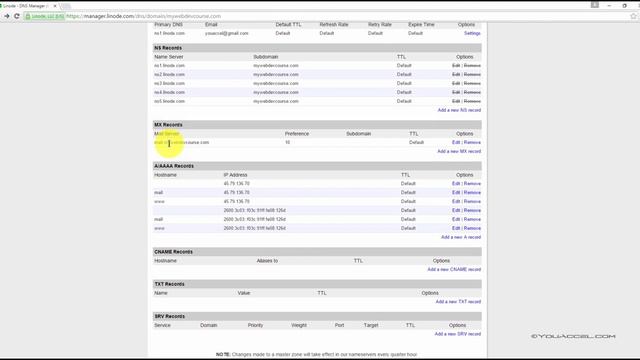
Task: Remove the blank-hostname 45.79.136.70 A record
Action: 472,184
